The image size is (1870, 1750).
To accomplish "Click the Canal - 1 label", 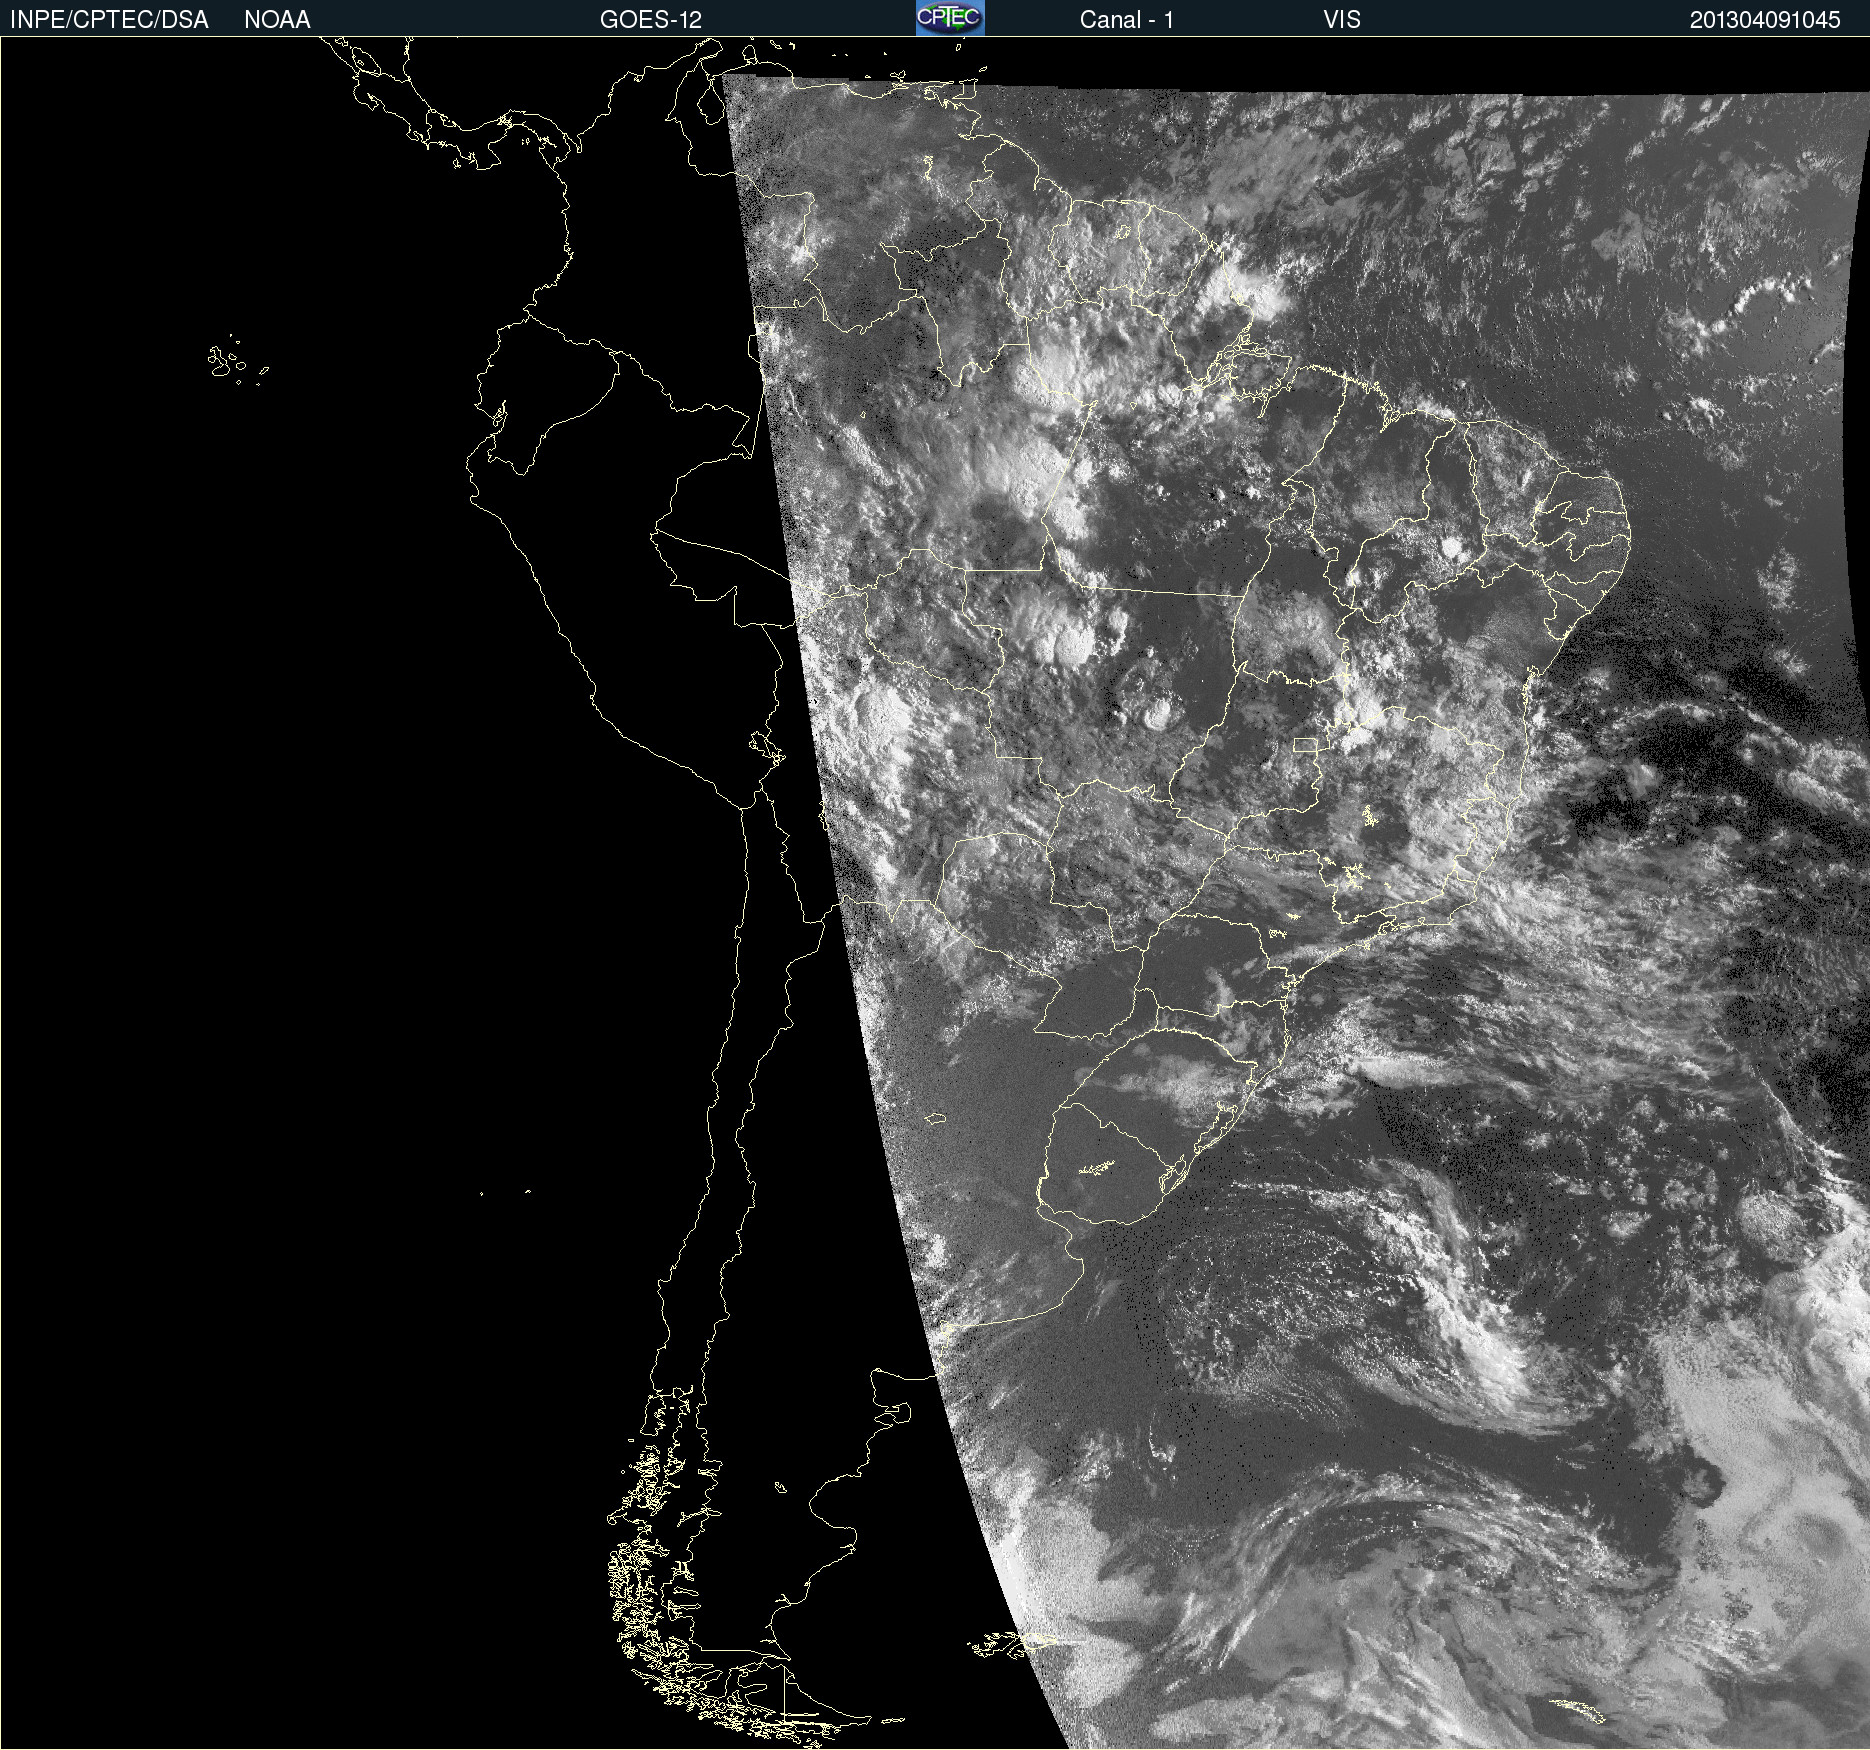I will coord(1126,20).
